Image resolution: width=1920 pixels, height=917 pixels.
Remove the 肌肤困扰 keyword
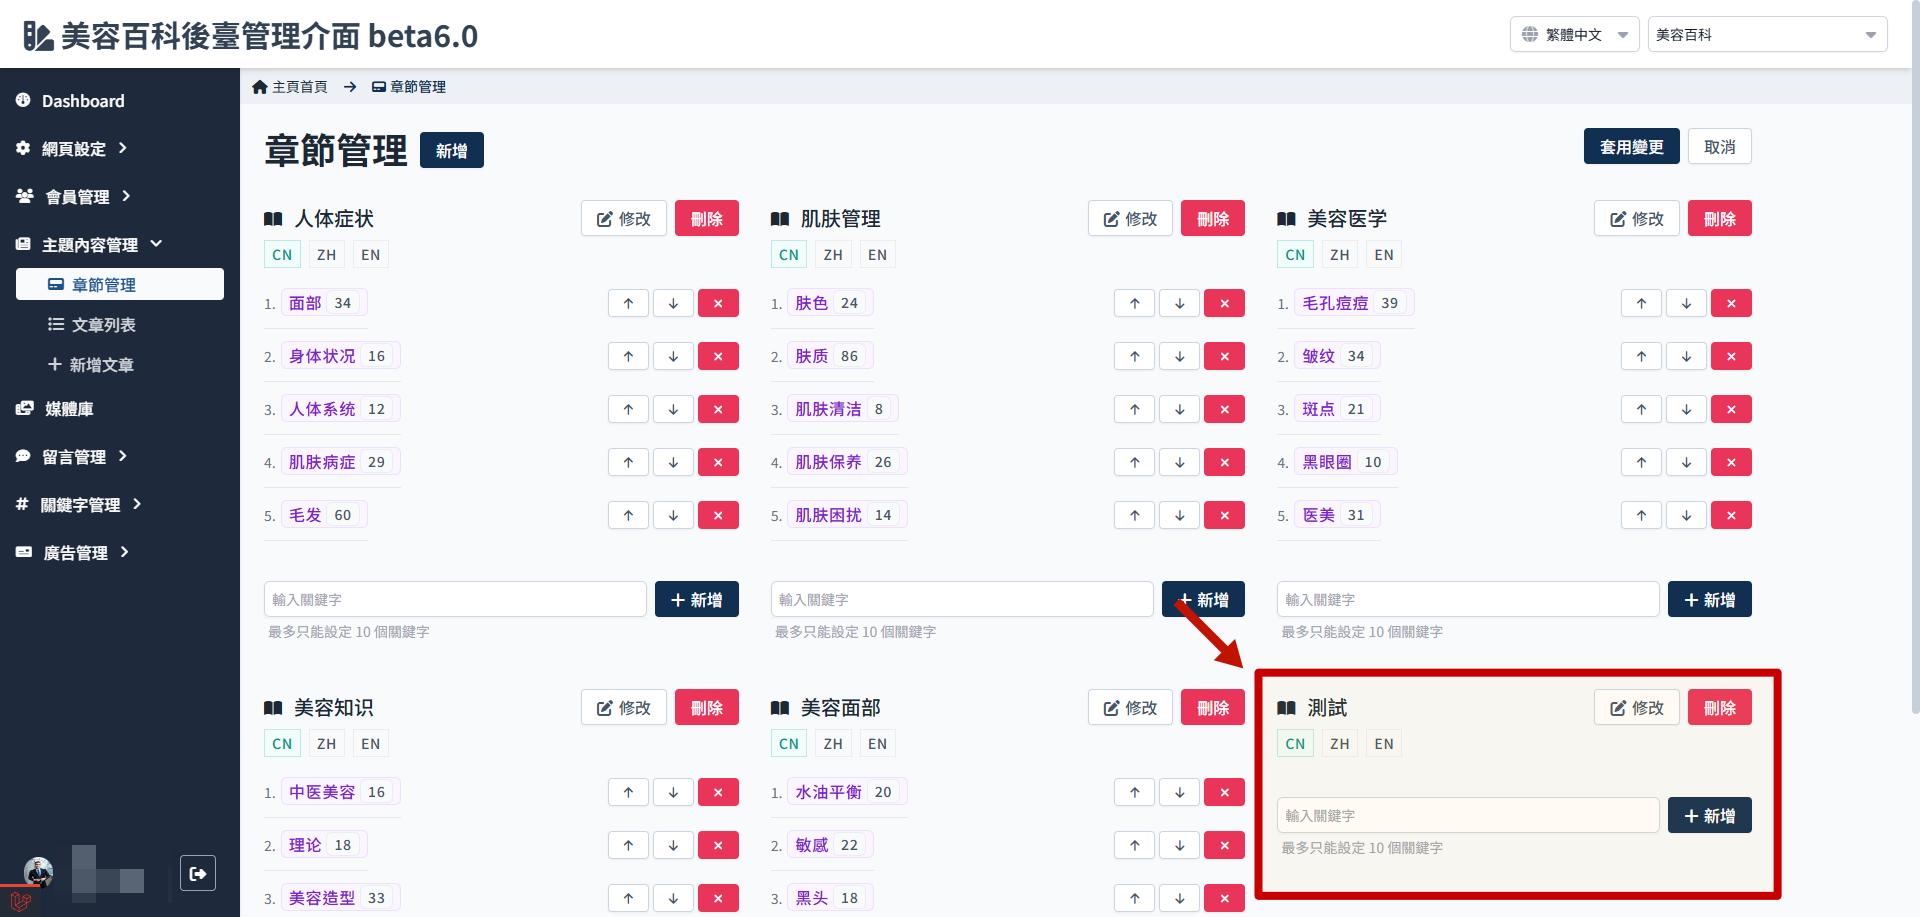point(1224,515)
